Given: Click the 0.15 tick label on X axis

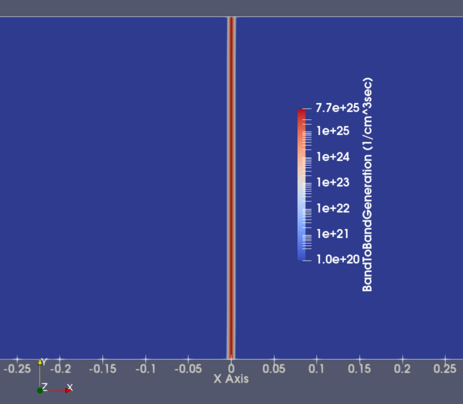Looking at the screenshot, I should [359, 369].
